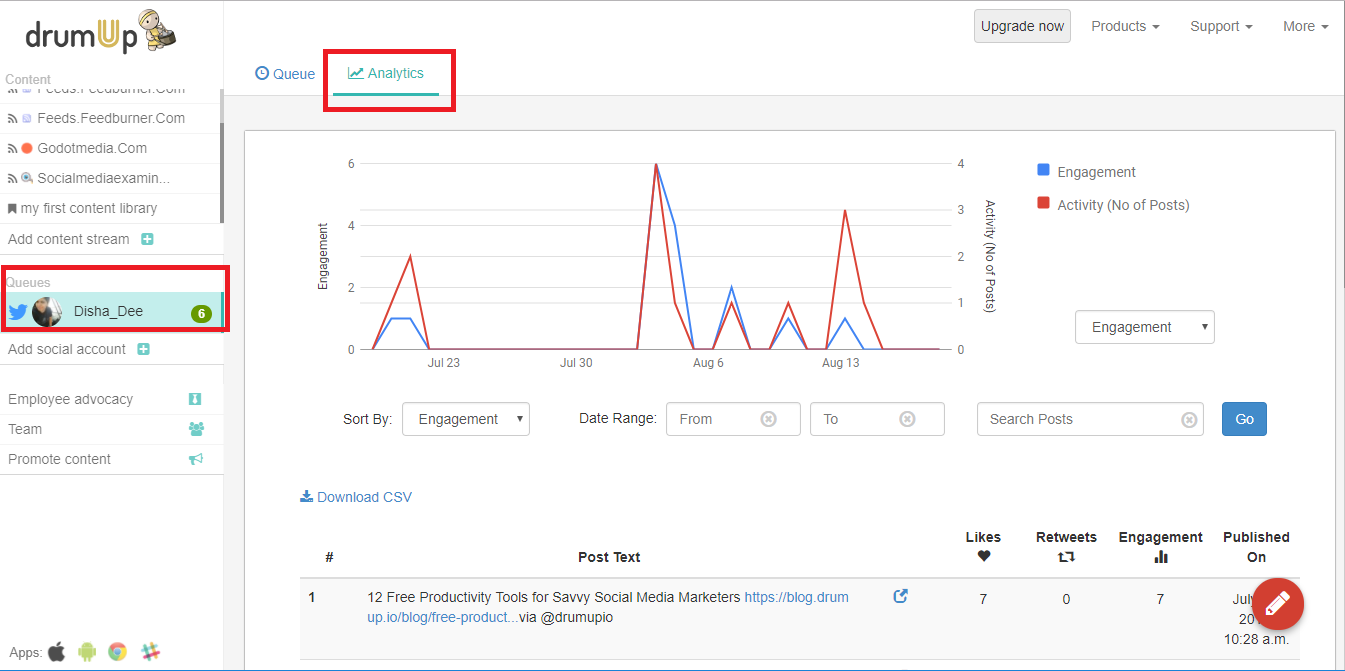Screen dimensions: 1345x671
Task: Click the bookmark icon for my first content library
Action: (x=12, y=209)
